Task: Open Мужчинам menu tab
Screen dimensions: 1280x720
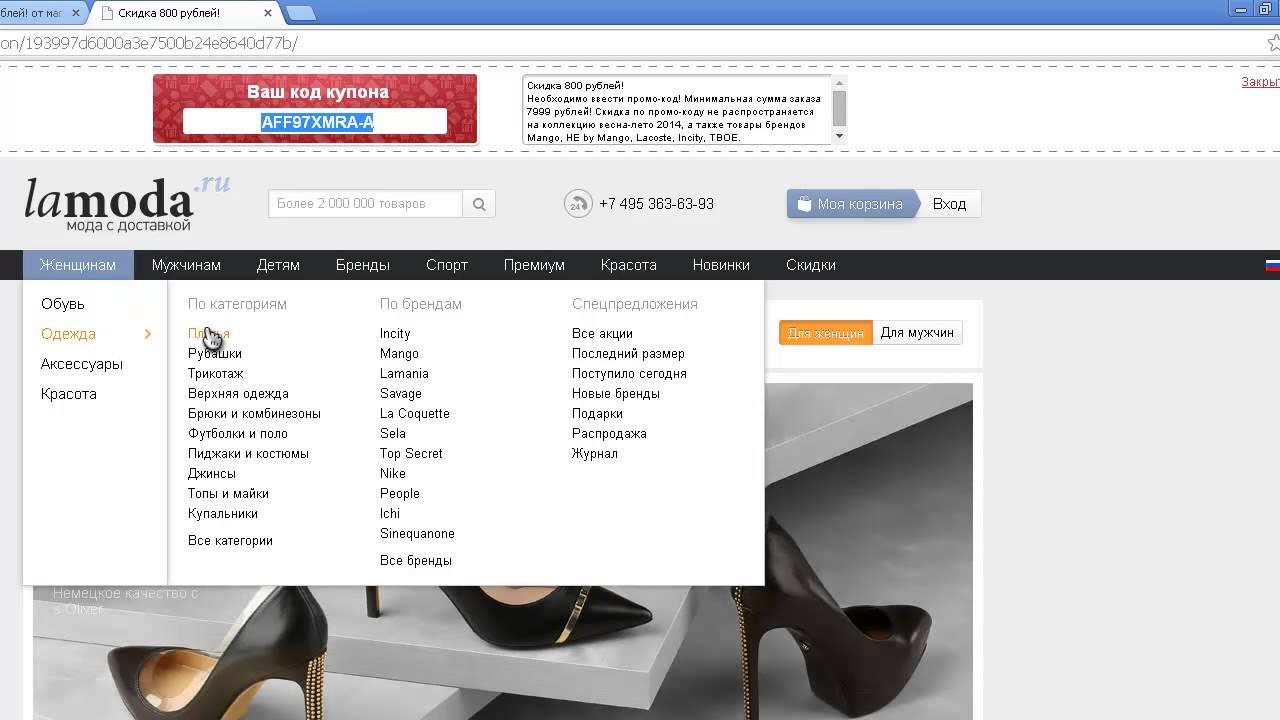Action: [x=186, y=265]
